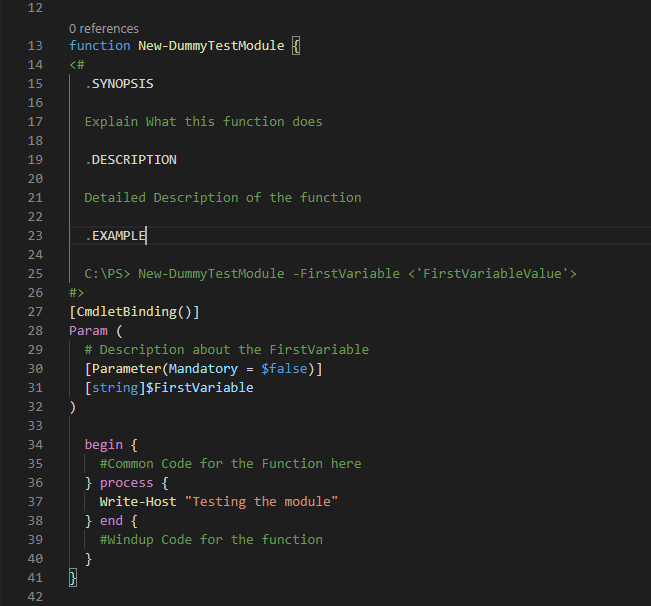
Task: Click the "#Windup Code for the function" comment
Action: (211, 540)
